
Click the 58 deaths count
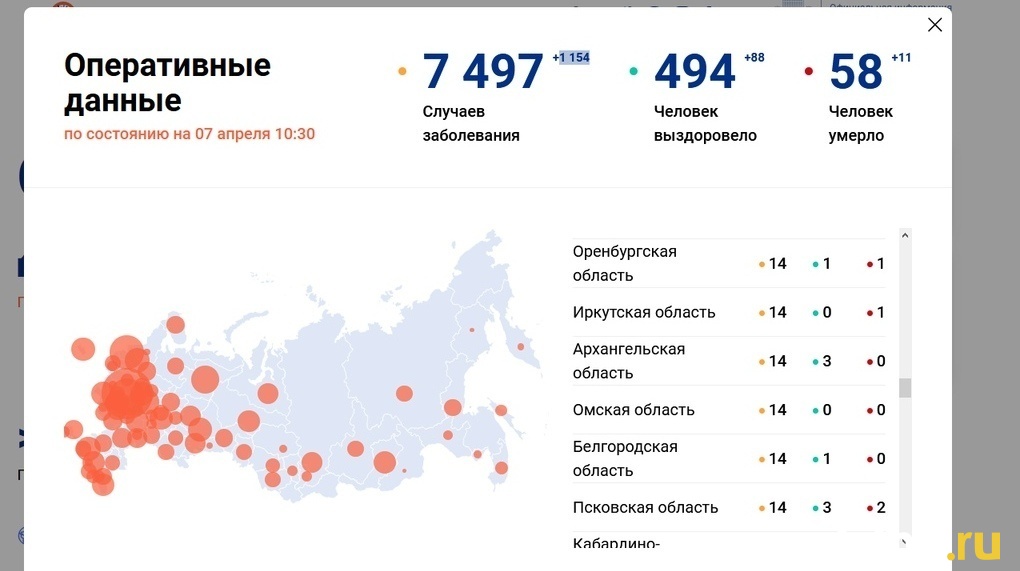pos(856,72)
